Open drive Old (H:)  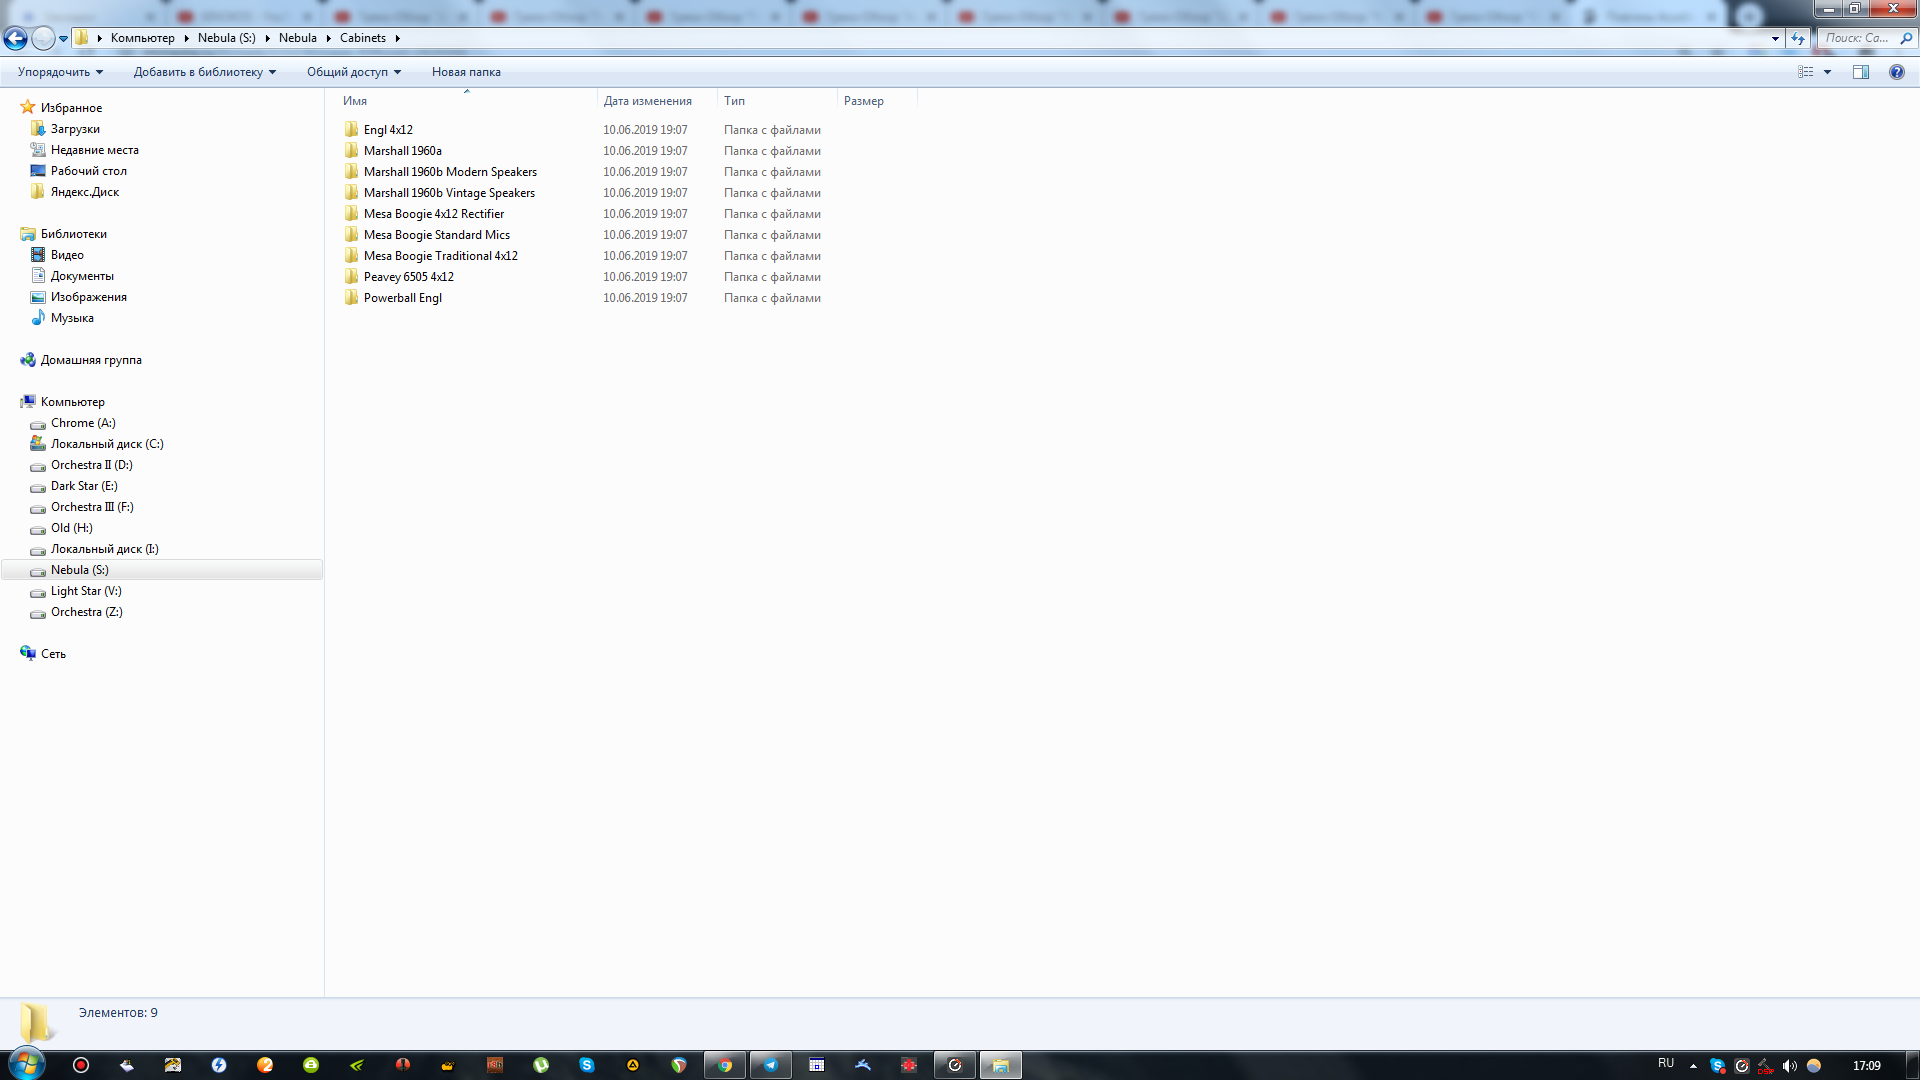[71, 528]
